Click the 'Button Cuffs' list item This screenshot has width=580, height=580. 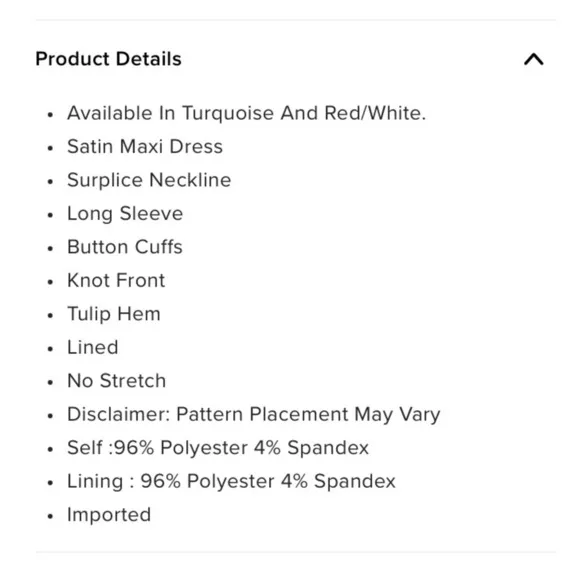(125, 247)
